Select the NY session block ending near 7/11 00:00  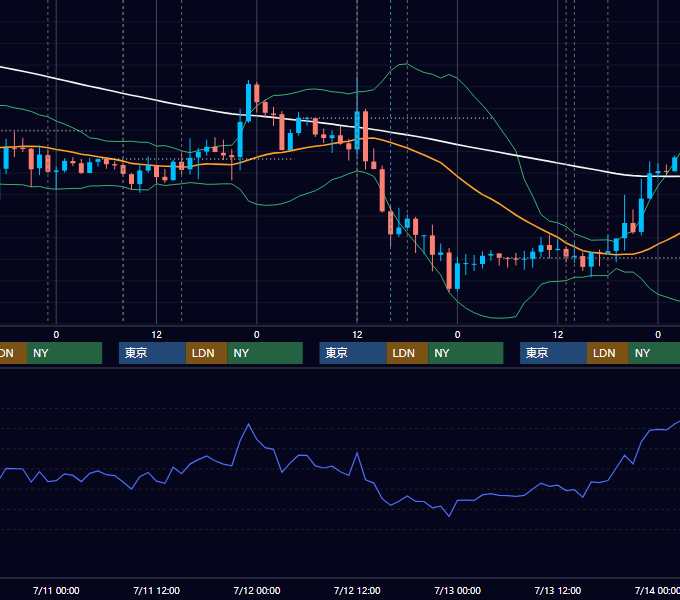[64, 353]
